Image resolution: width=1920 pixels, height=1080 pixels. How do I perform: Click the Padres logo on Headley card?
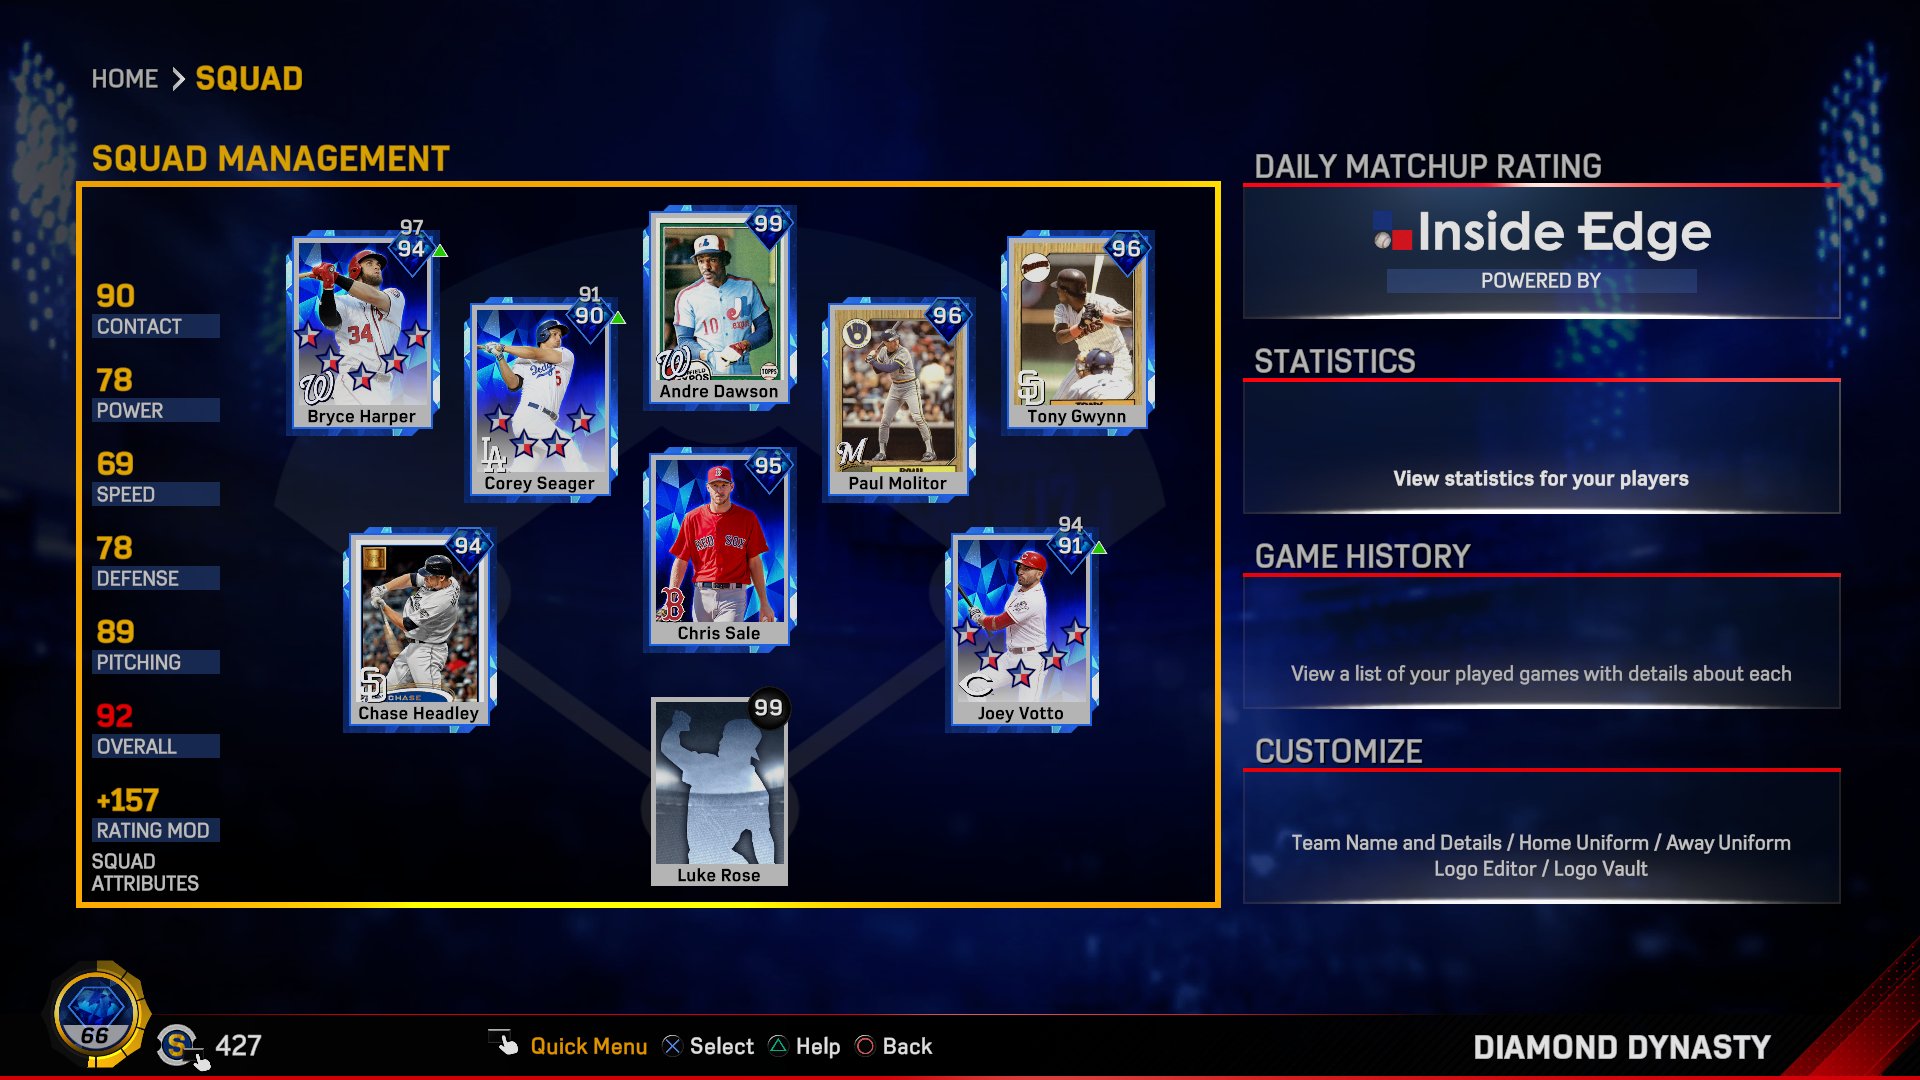tap(372, 684)
